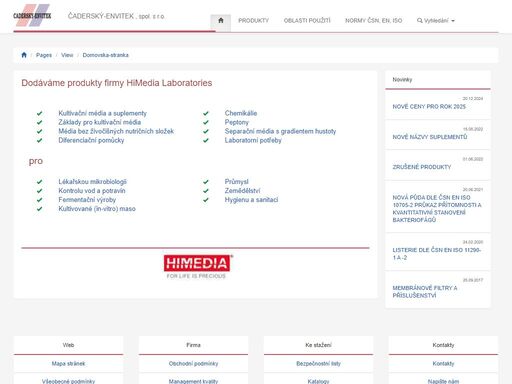Screen dimensions: 512x384
Task: Click the Firma footer column heading
Action: 193,345
